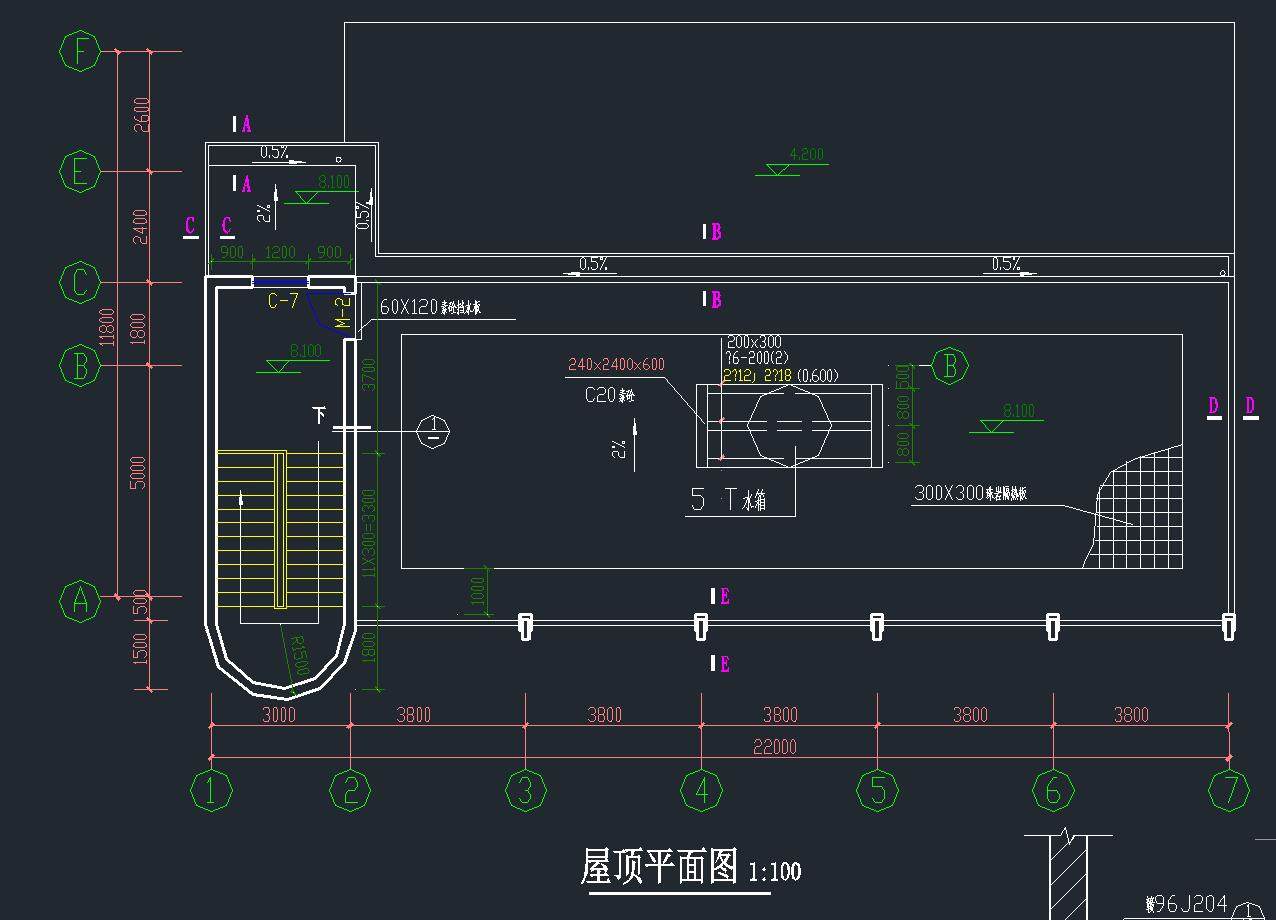Select the 5 T water tank label
This screenshot has height=920, width=1276.
(728, 501)
